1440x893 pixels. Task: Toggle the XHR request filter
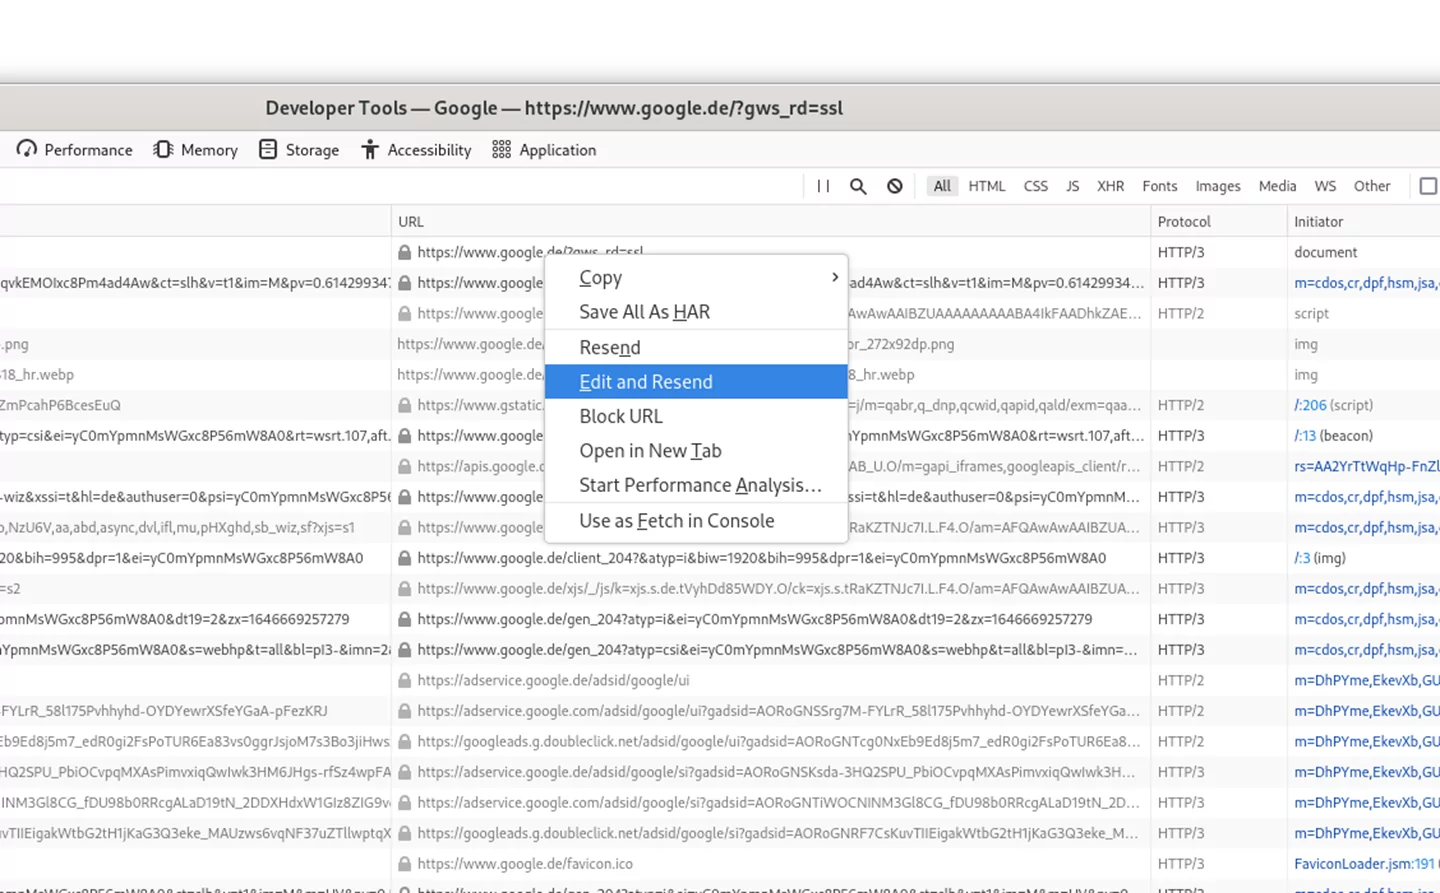(1111, 186)
